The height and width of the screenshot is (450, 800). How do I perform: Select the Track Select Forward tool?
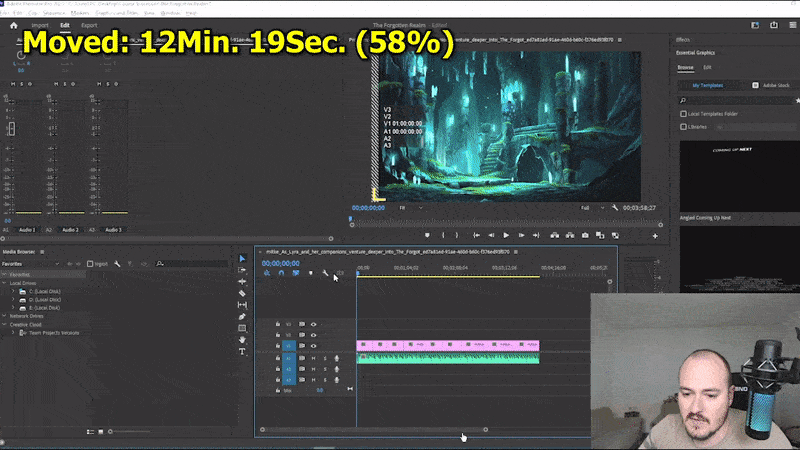242,270
